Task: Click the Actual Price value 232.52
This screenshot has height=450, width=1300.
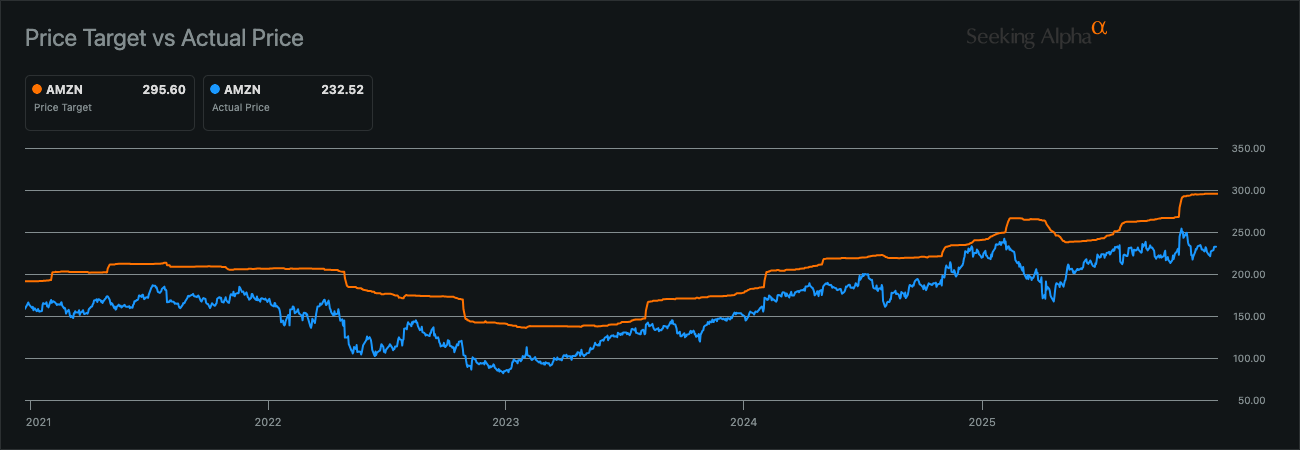Action: click(342, 89)
